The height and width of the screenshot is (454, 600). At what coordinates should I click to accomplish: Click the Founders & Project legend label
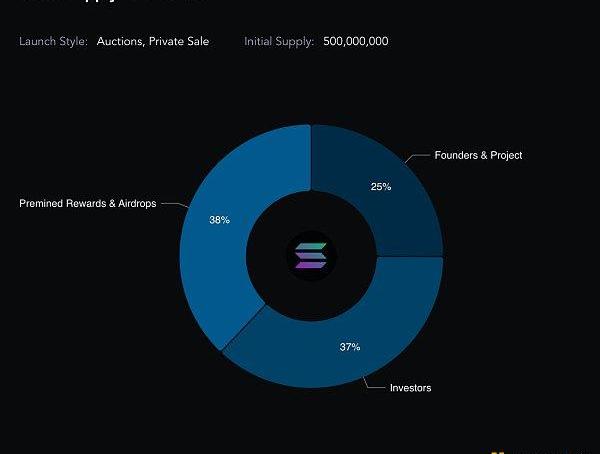(x=478, y=156)
